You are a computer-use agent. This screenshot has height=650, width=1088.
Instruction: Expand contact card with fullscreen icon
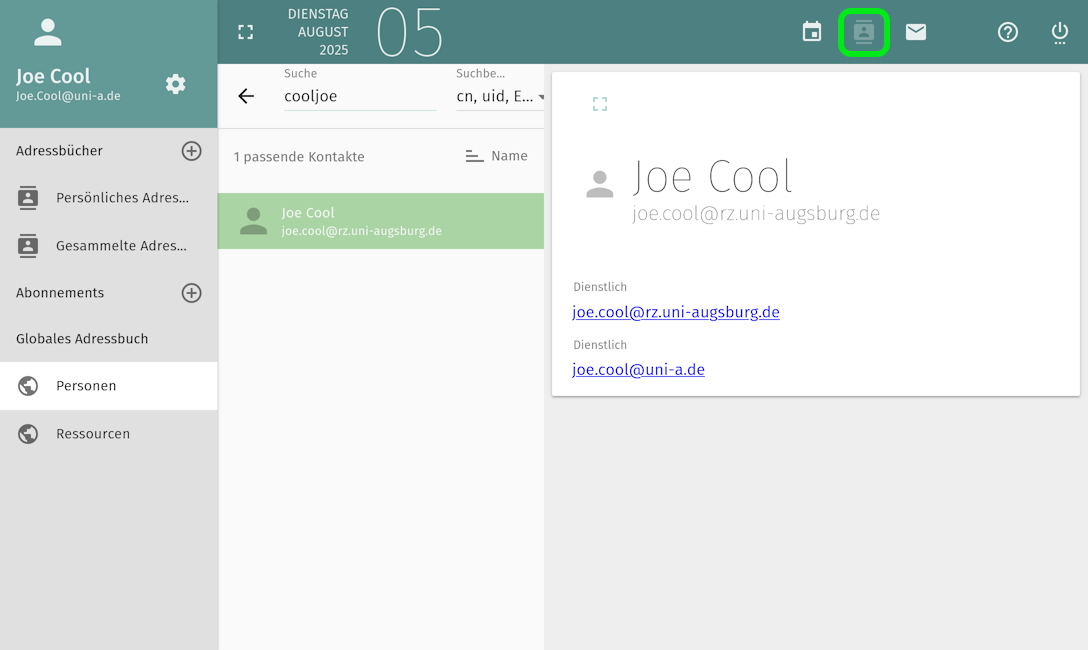coord(600,104)
